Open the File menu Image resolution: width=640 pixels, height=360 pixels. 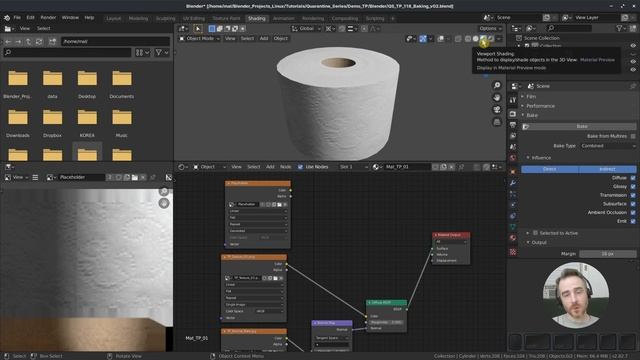pos(17,18)
